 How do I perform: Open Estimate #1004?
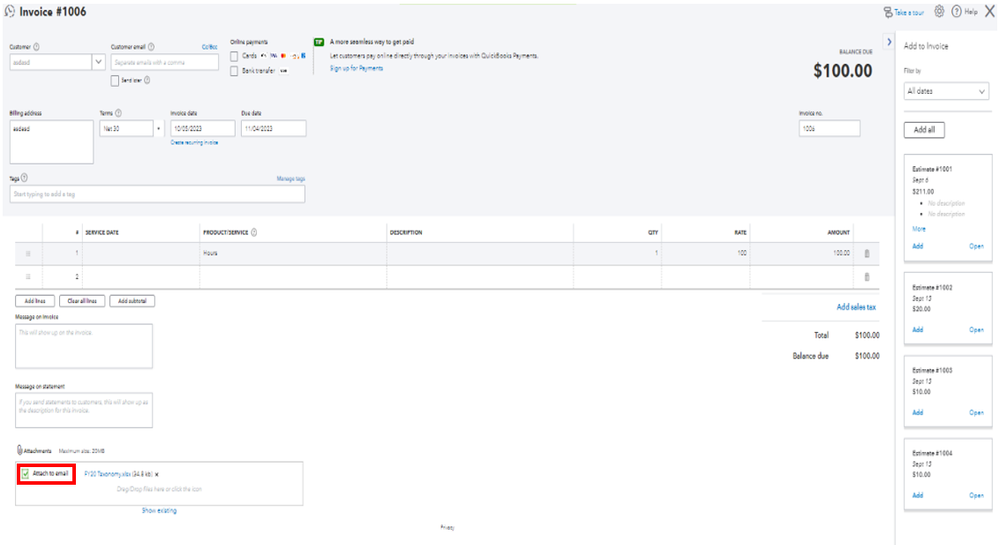click(976, 495)
